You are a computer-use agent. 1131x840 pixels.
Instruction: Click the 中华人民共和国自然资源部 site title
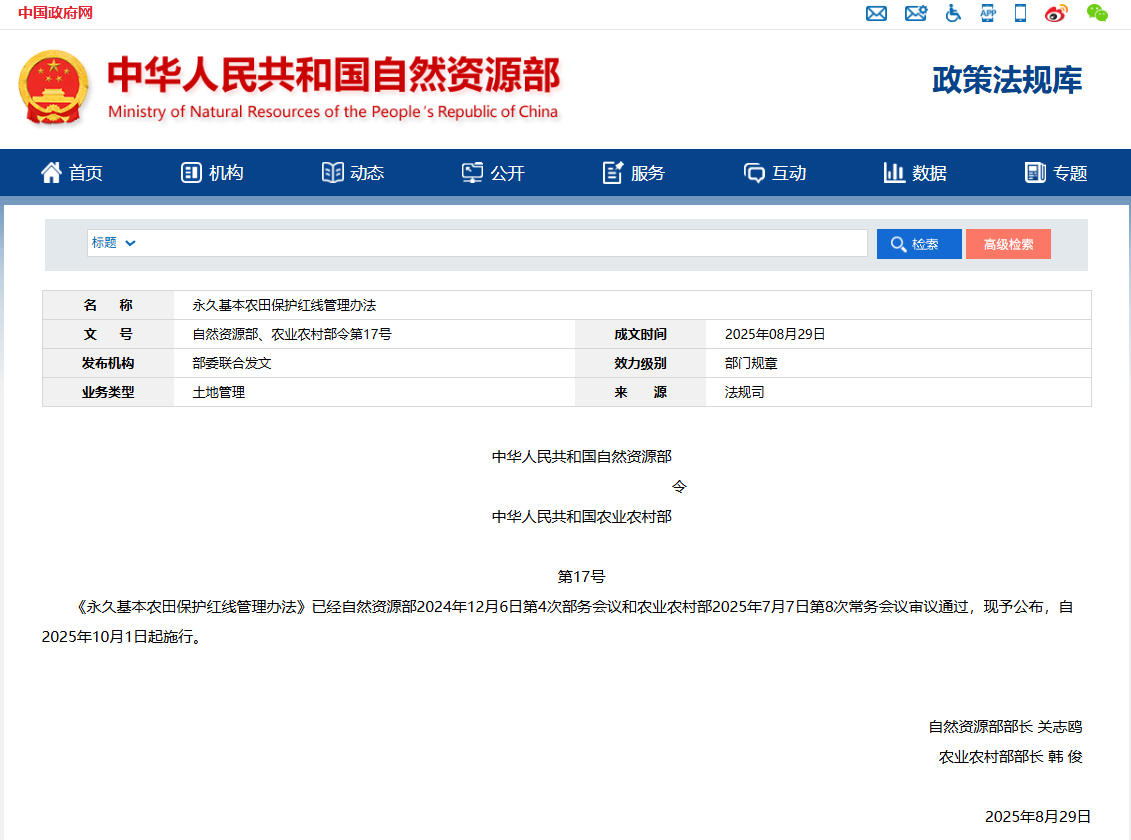tap(333, 75)
